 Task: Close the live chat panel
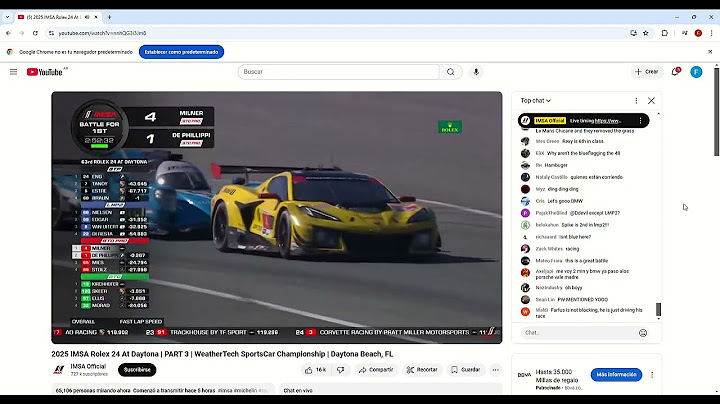pyautogui.click(x=651, y=101)
